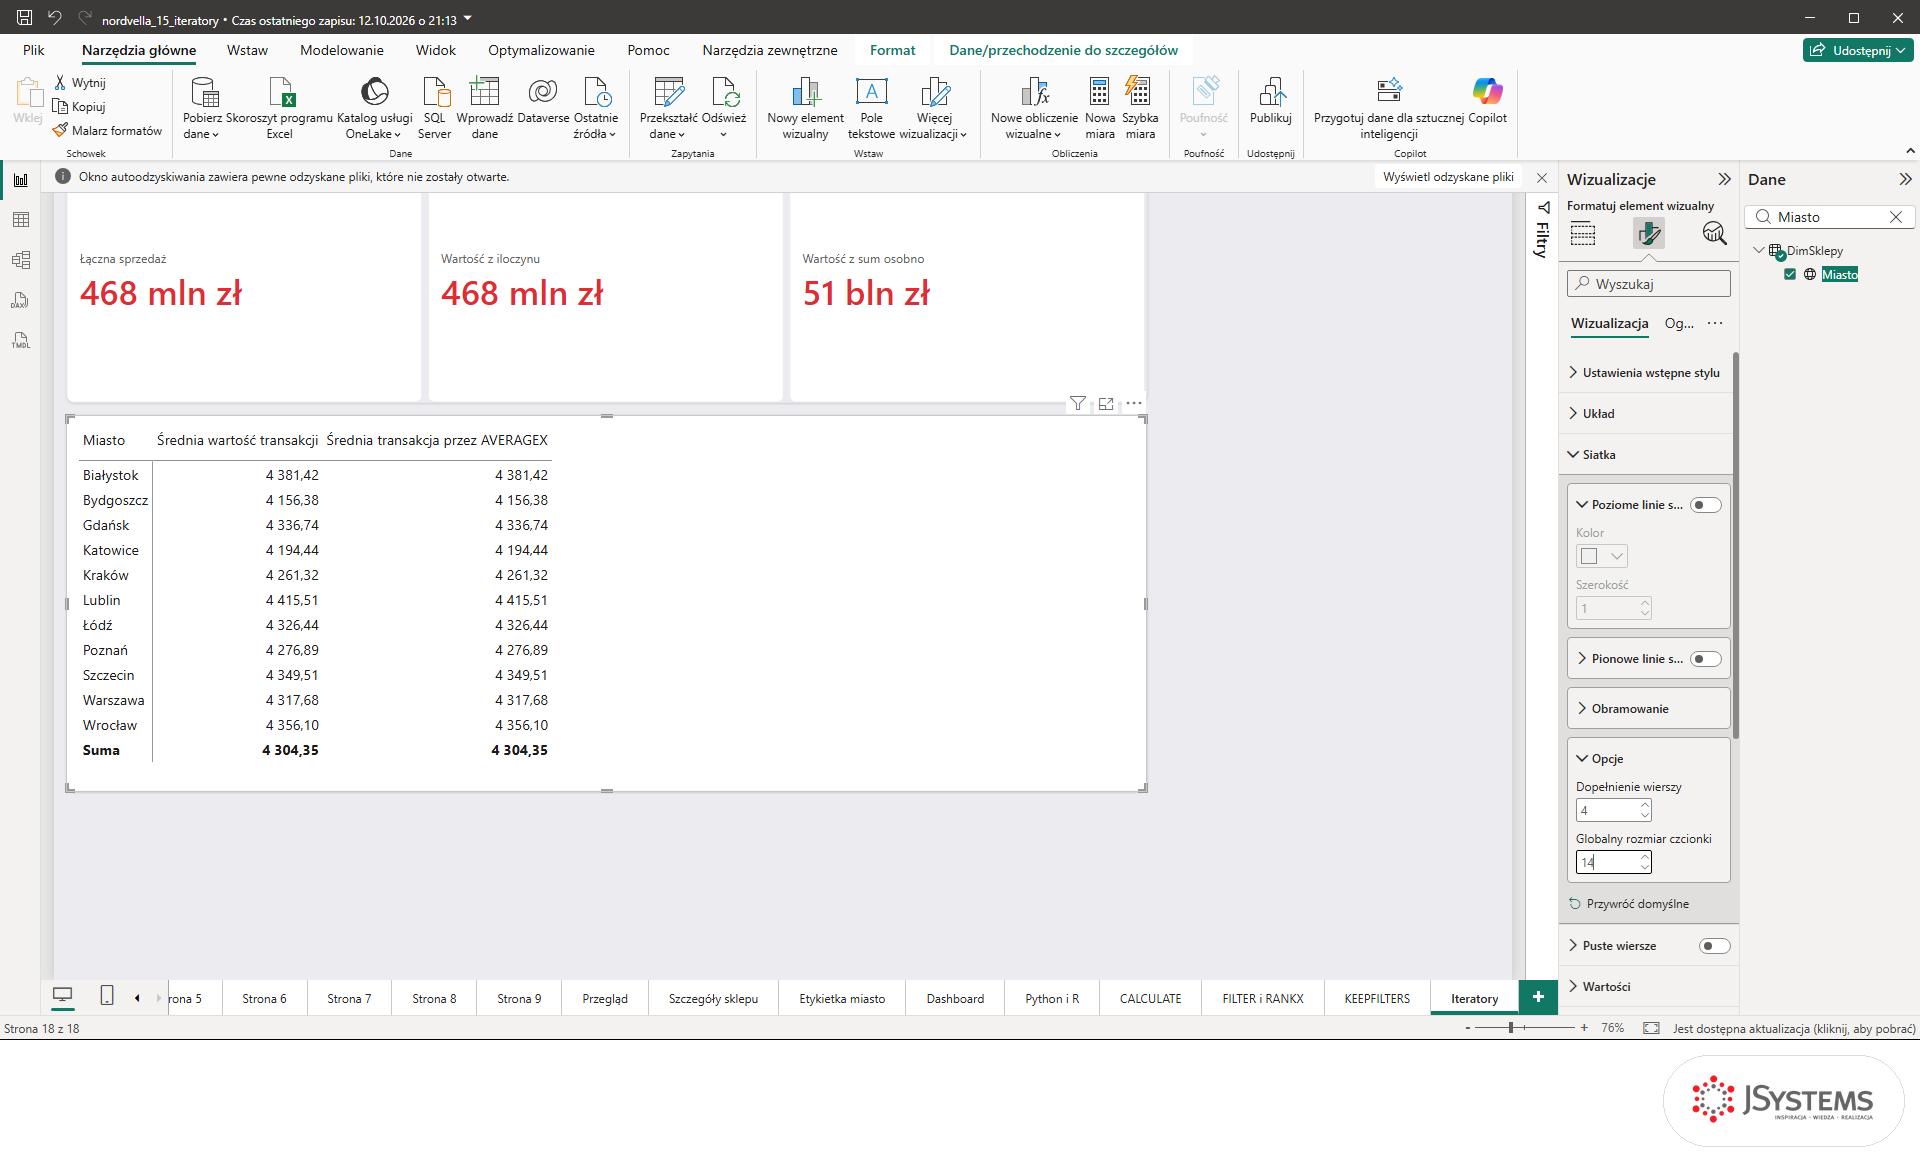Add a new report page

click(1538, 997)
